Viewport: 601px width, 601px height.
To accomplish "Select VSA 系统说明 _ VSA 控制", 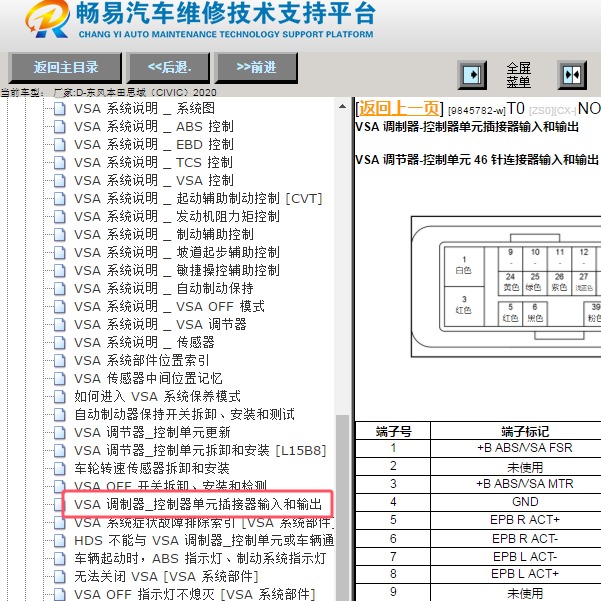I will pyautogui.click(x=154, y=181).
